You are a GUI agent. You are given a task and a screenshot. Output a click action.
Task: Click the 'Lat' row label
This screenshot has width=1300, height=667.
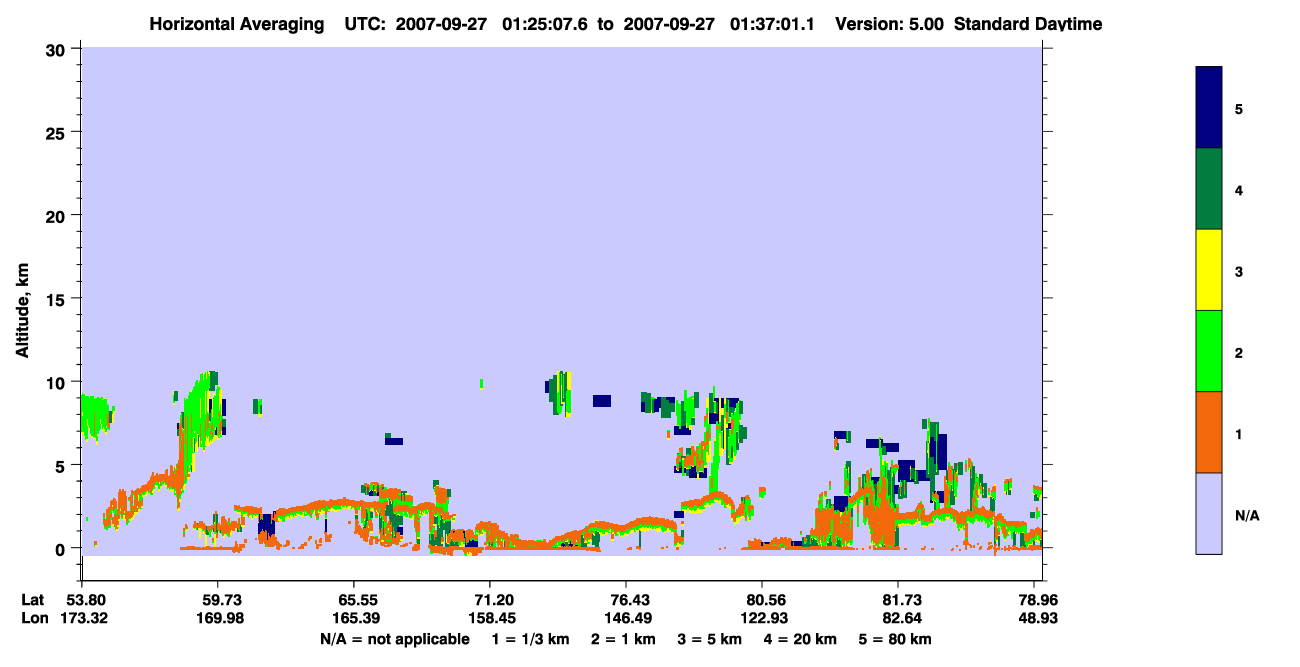[32, 600]
